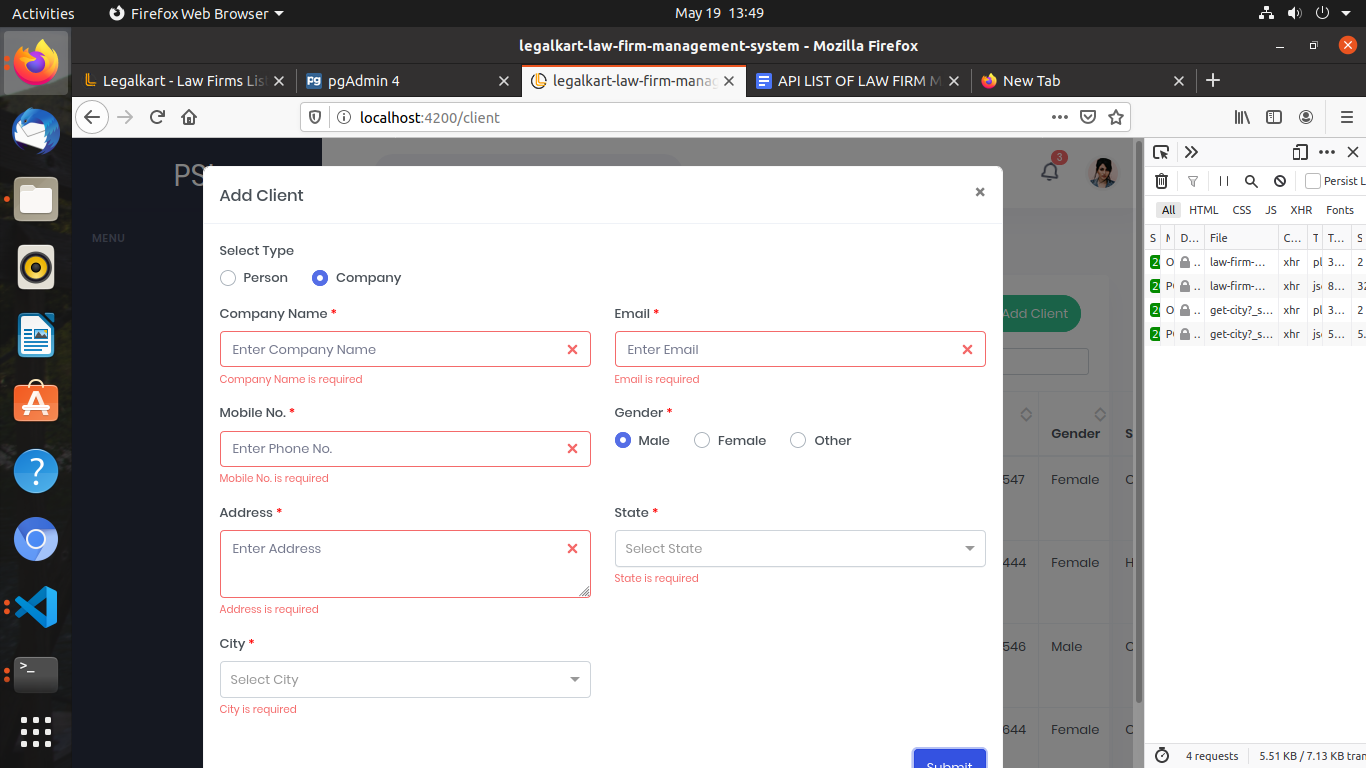Viewport: 1366px width, 768px height.
Task: Open the Firefox home page icon
Action: click(189, 117)
